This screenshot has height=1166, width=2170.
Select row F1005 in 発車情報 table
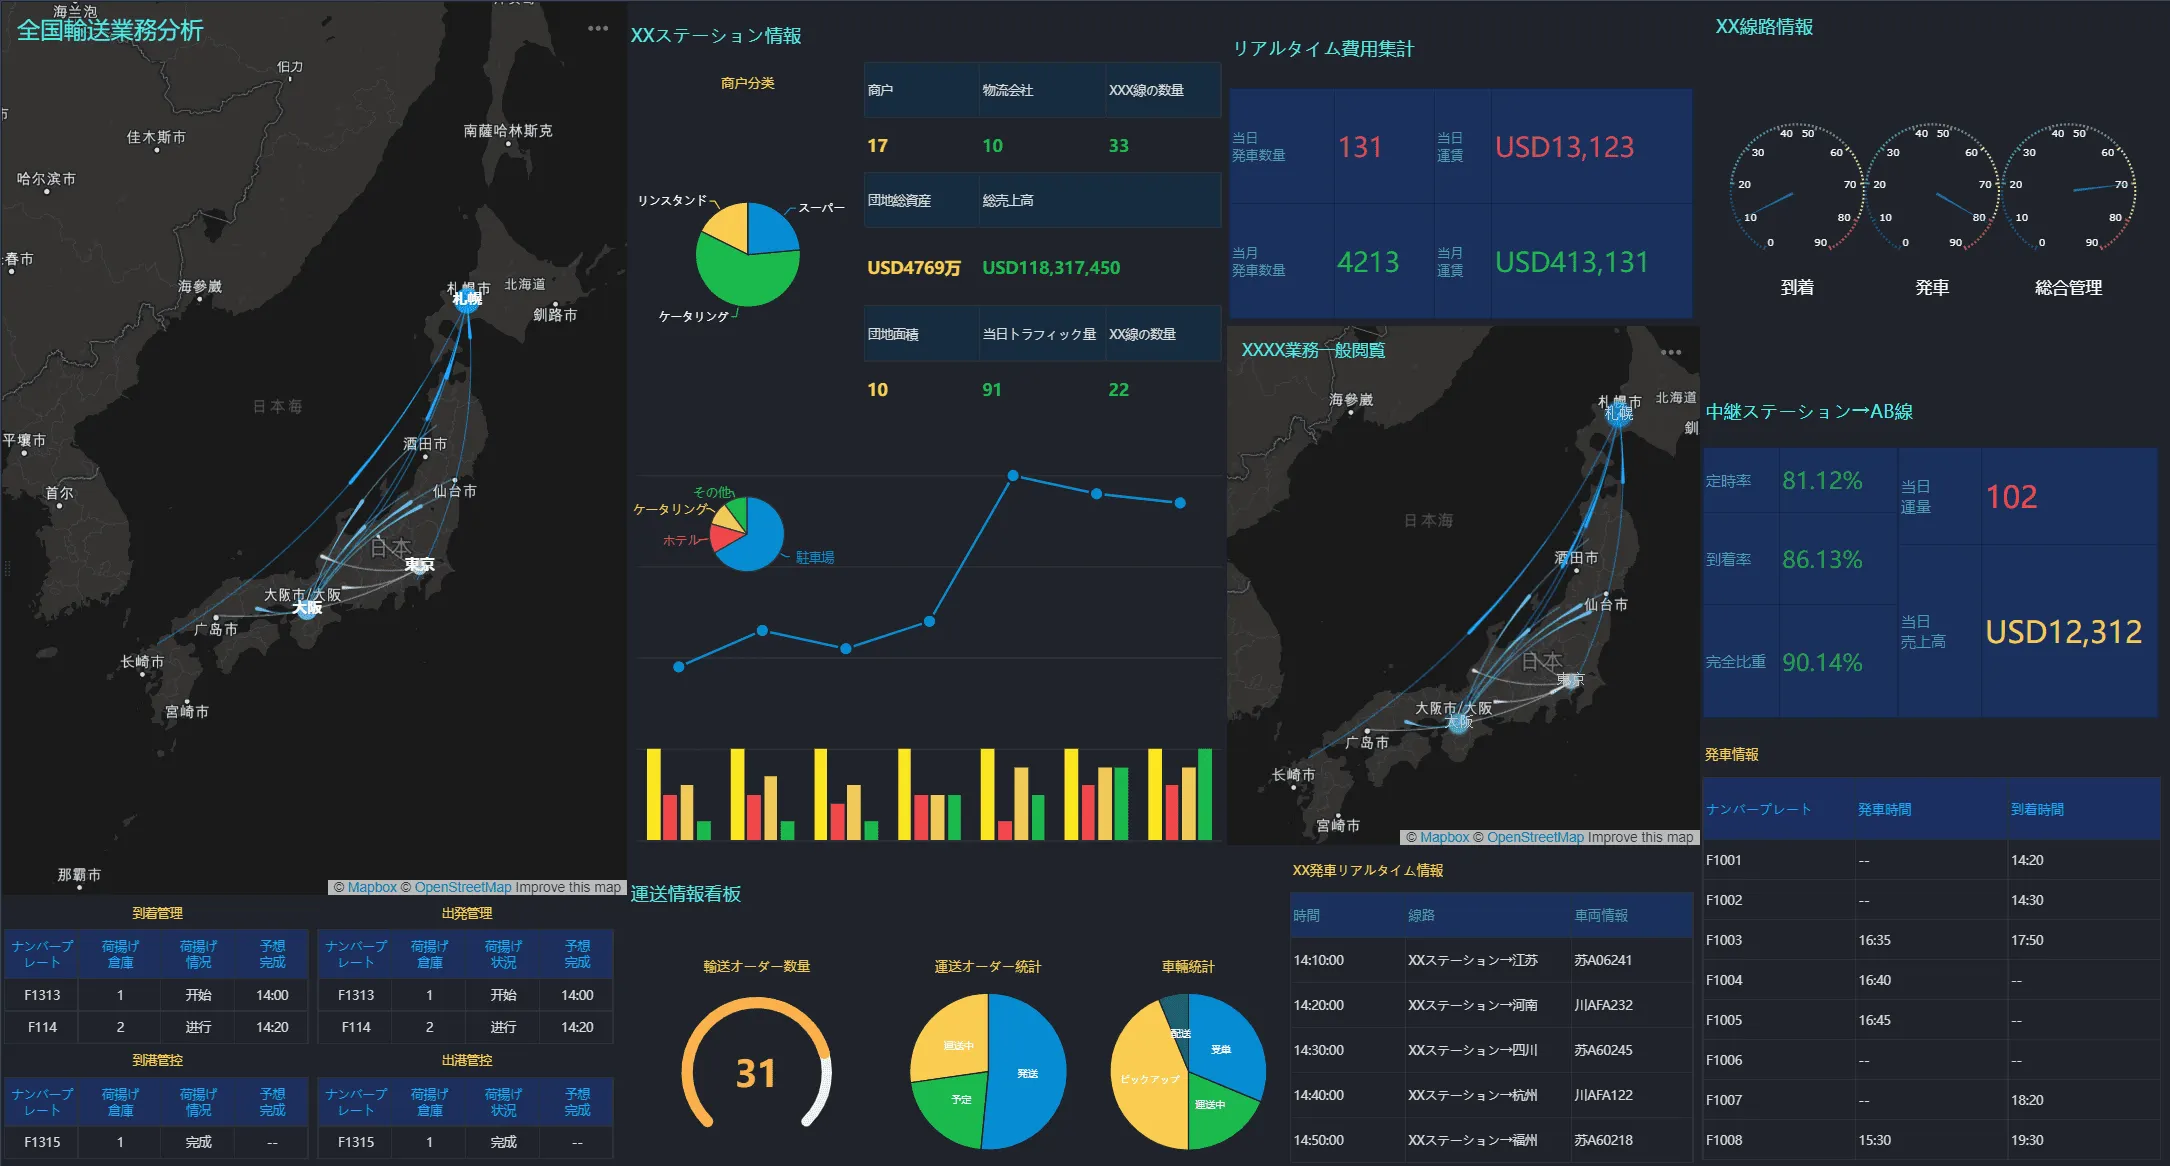point(1931,1020)
